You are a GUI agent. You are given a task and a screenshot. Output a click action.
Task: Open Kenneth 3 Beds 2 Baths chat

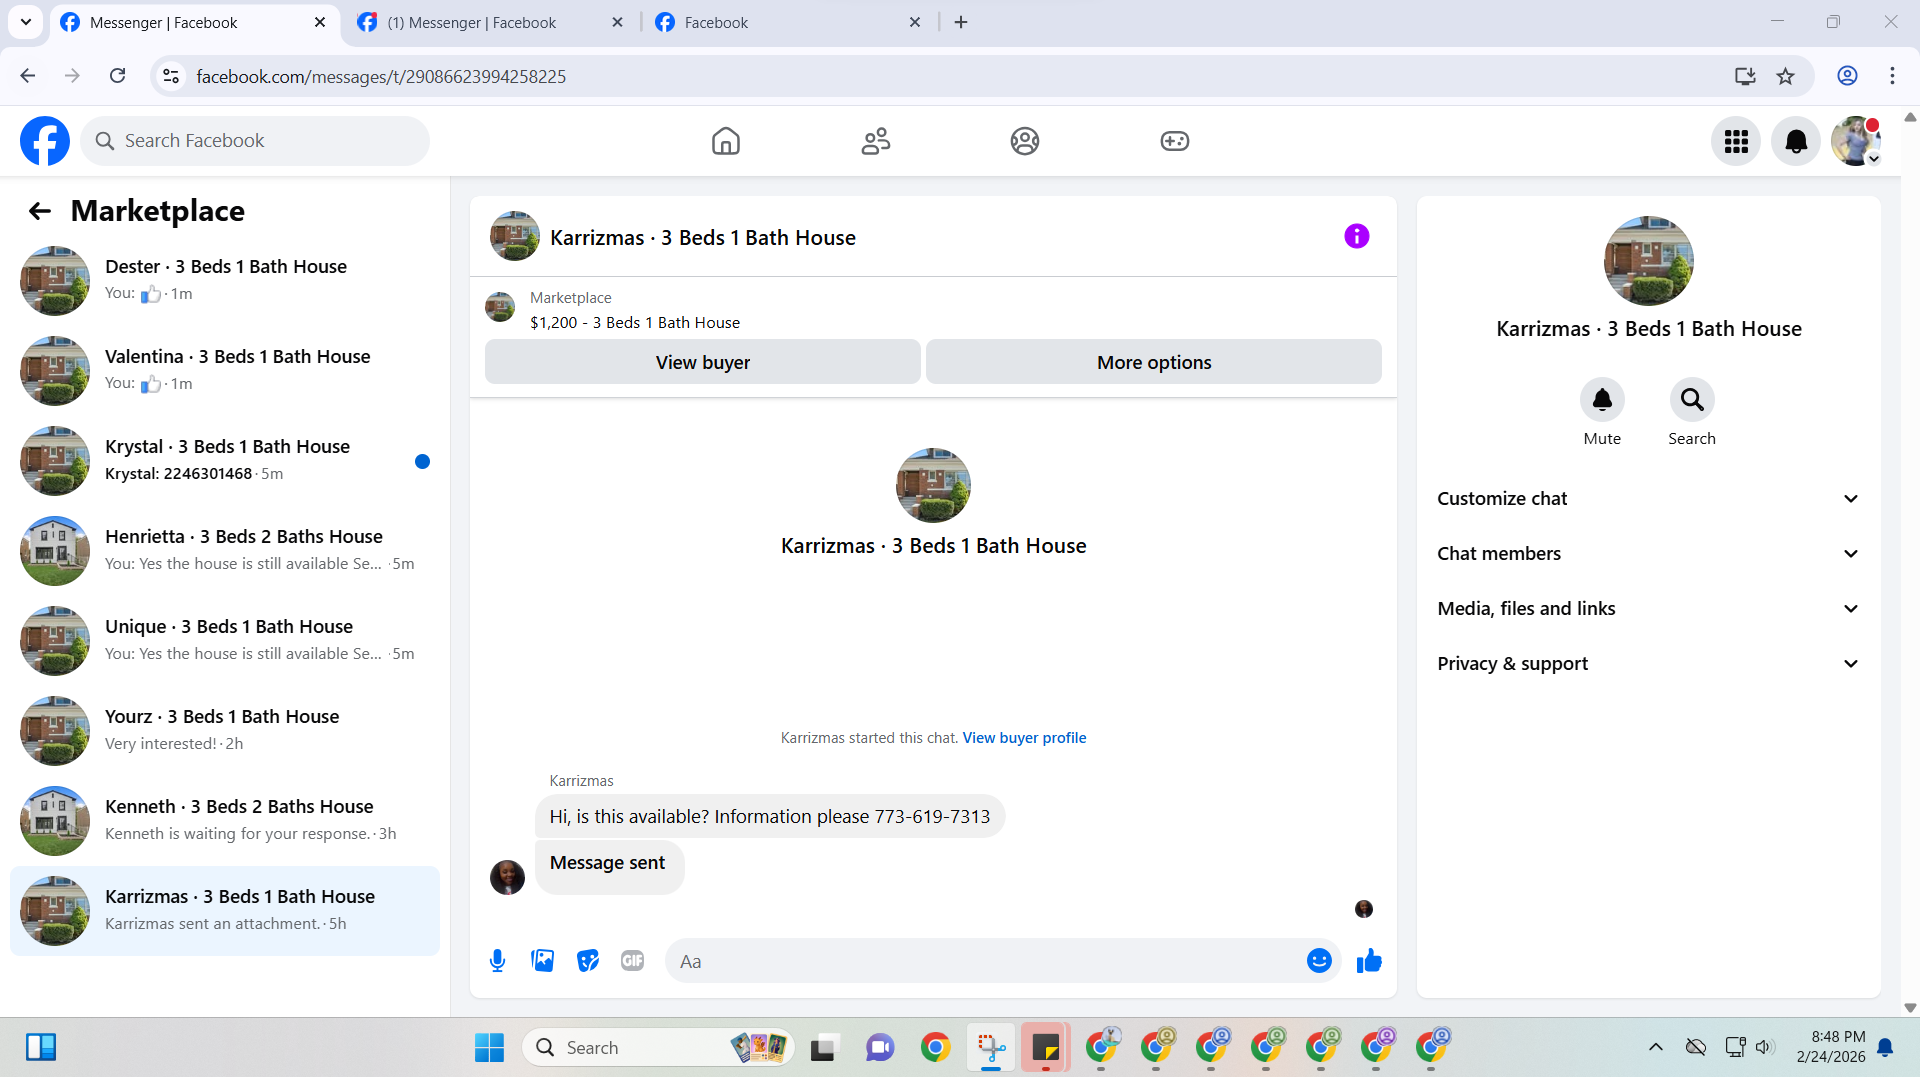(225, 821)
